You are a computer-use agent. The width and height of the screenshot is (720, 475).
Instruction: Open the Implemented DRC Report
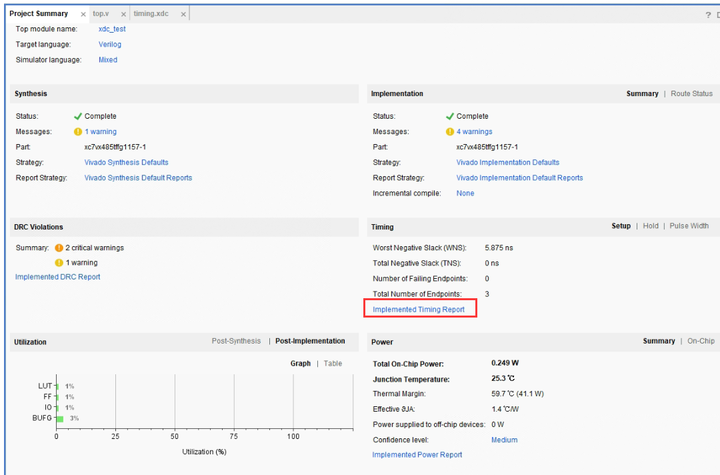pyautogui.click(x=57, y=277)
